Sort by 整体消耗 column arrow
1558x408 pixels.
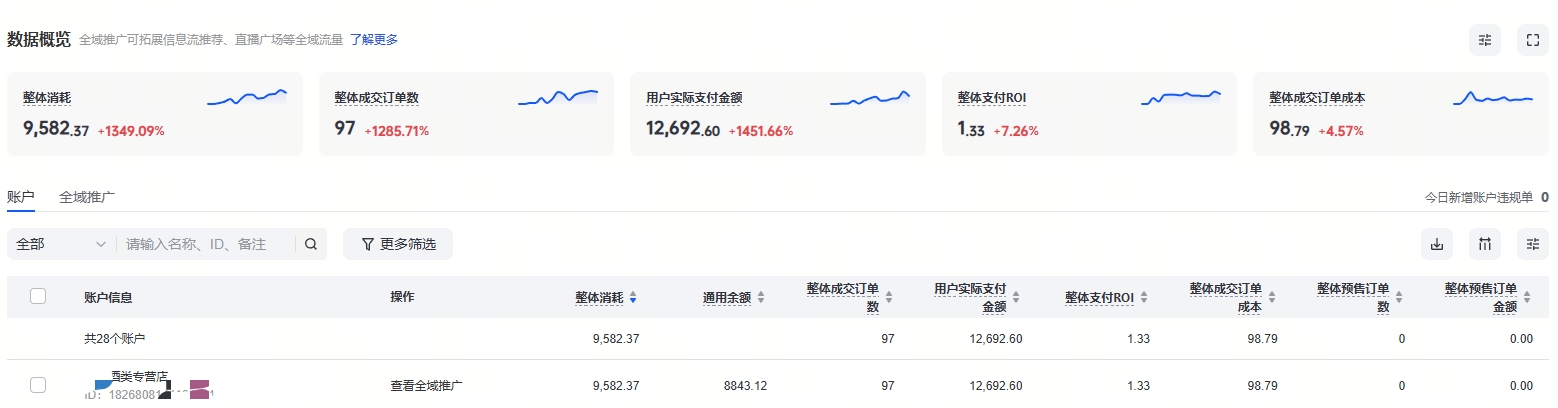point(633,298)
